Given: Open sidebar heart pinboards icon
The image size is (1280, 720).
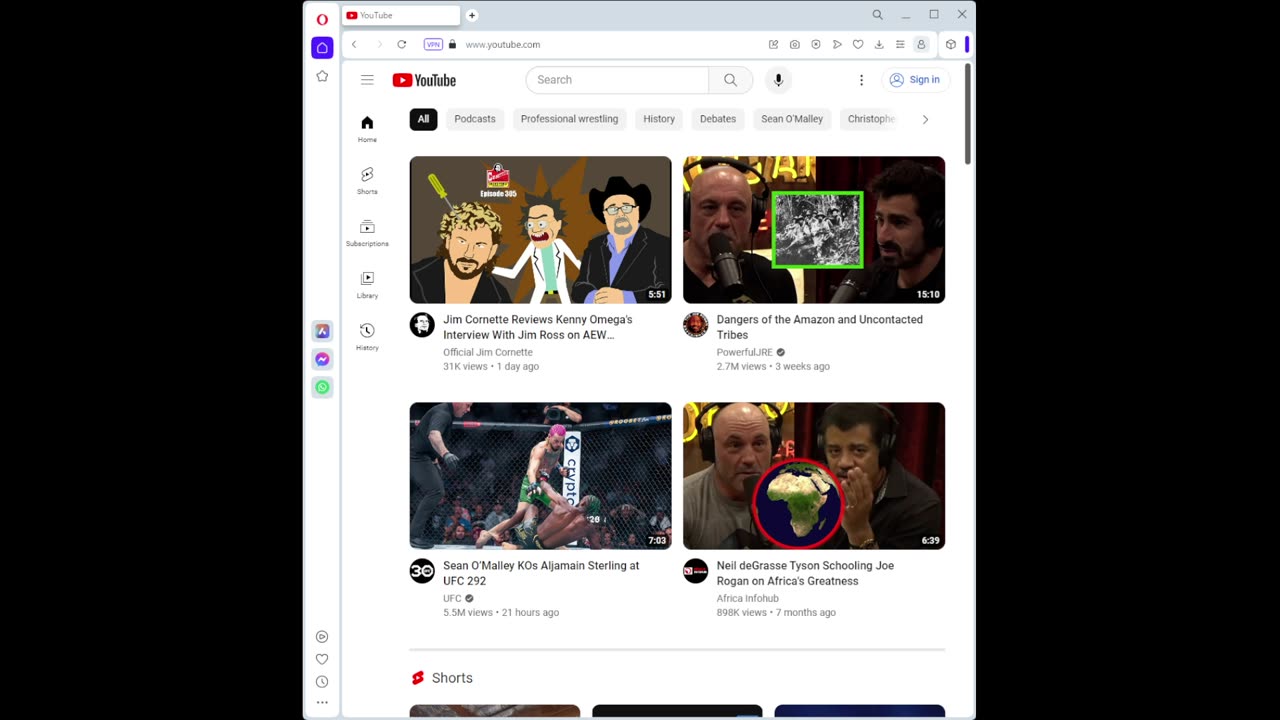Looking at the screenshot, I should click(x=322, y=659).
